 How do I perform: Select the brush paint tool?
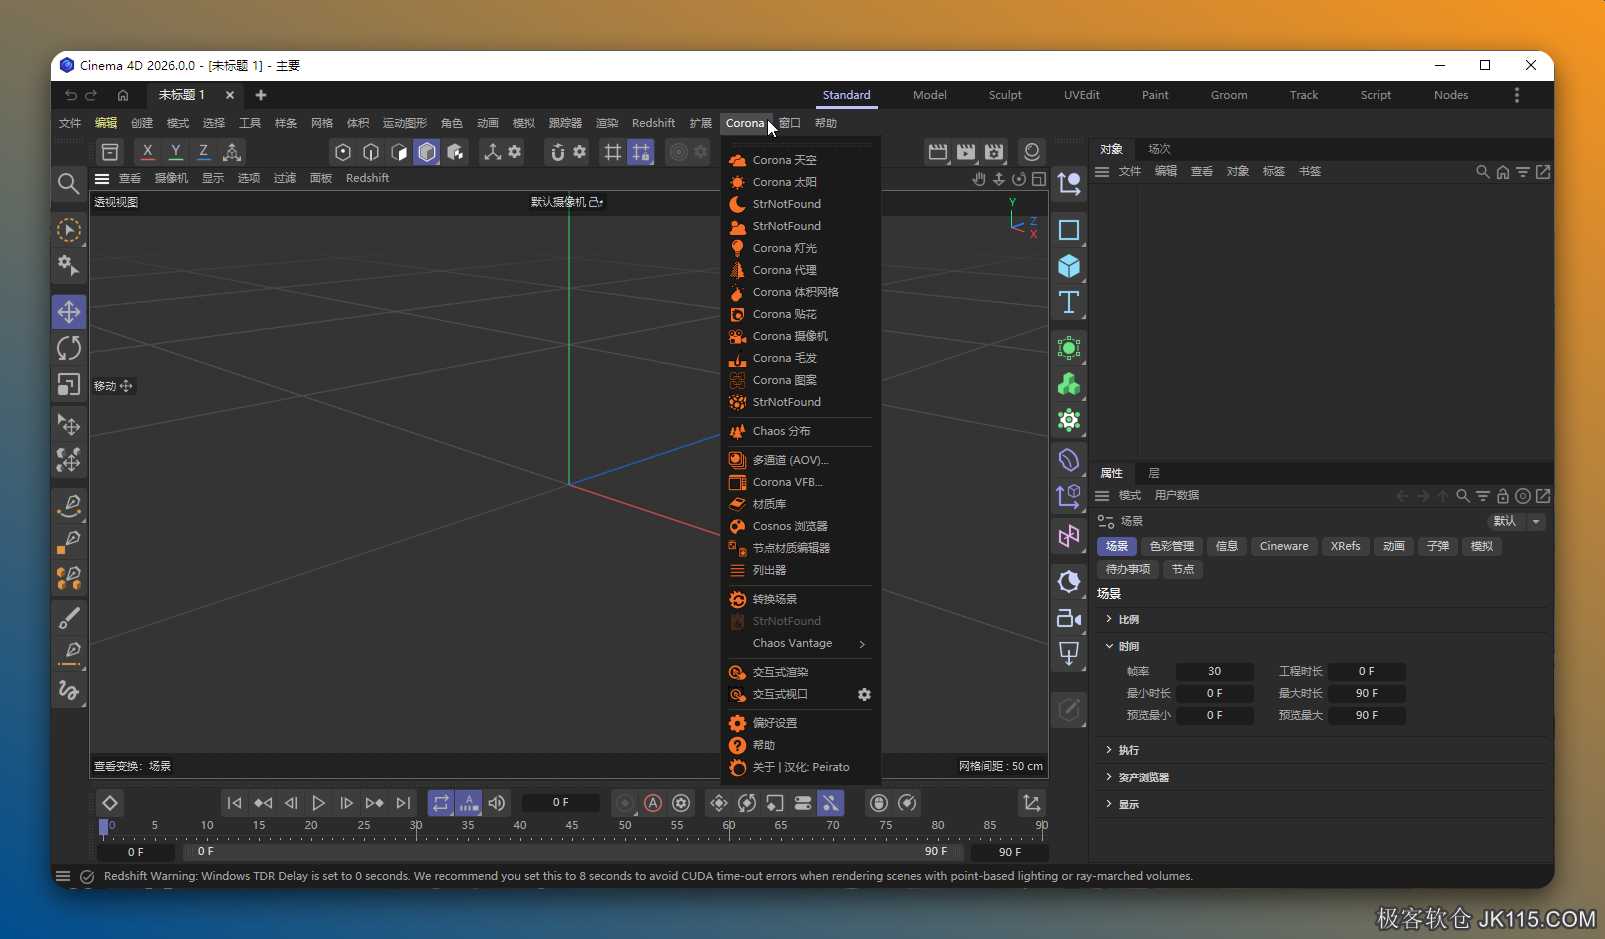click(x=69, y=618)
